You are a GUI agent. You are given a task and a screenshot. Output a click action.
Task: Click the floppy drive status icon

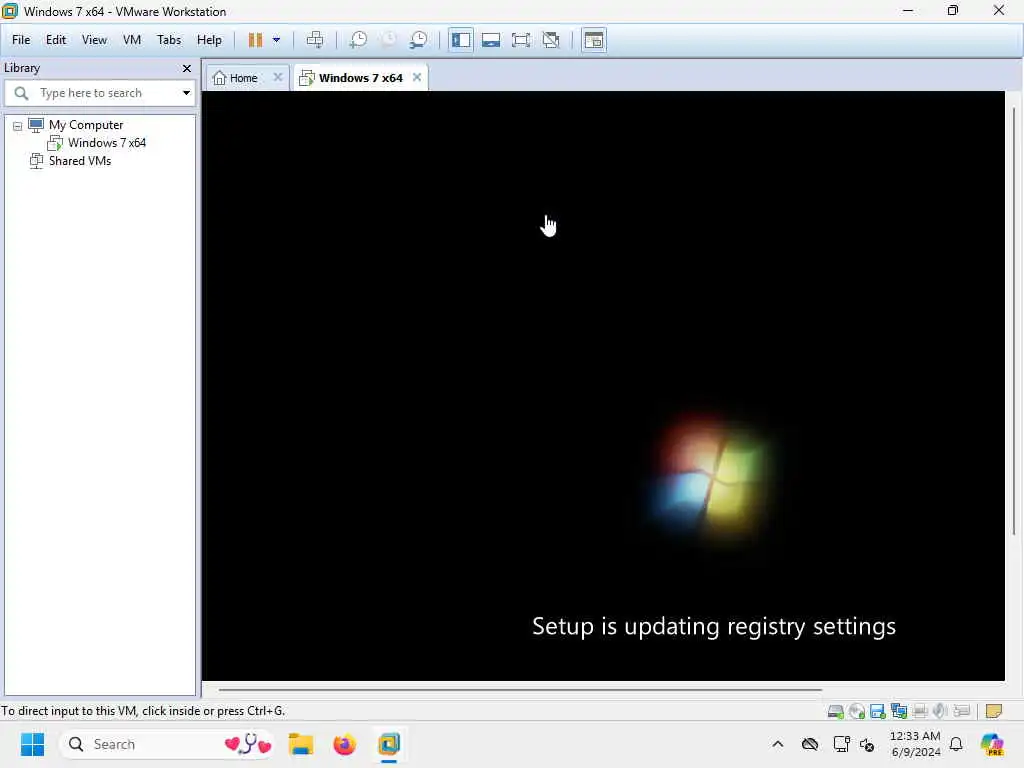[x=878, y=711]
